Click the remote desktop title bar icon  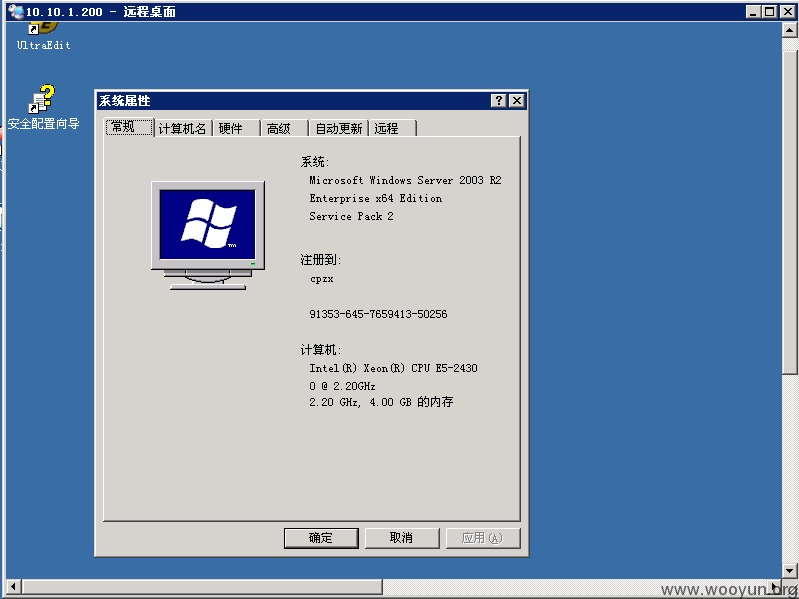15,11
